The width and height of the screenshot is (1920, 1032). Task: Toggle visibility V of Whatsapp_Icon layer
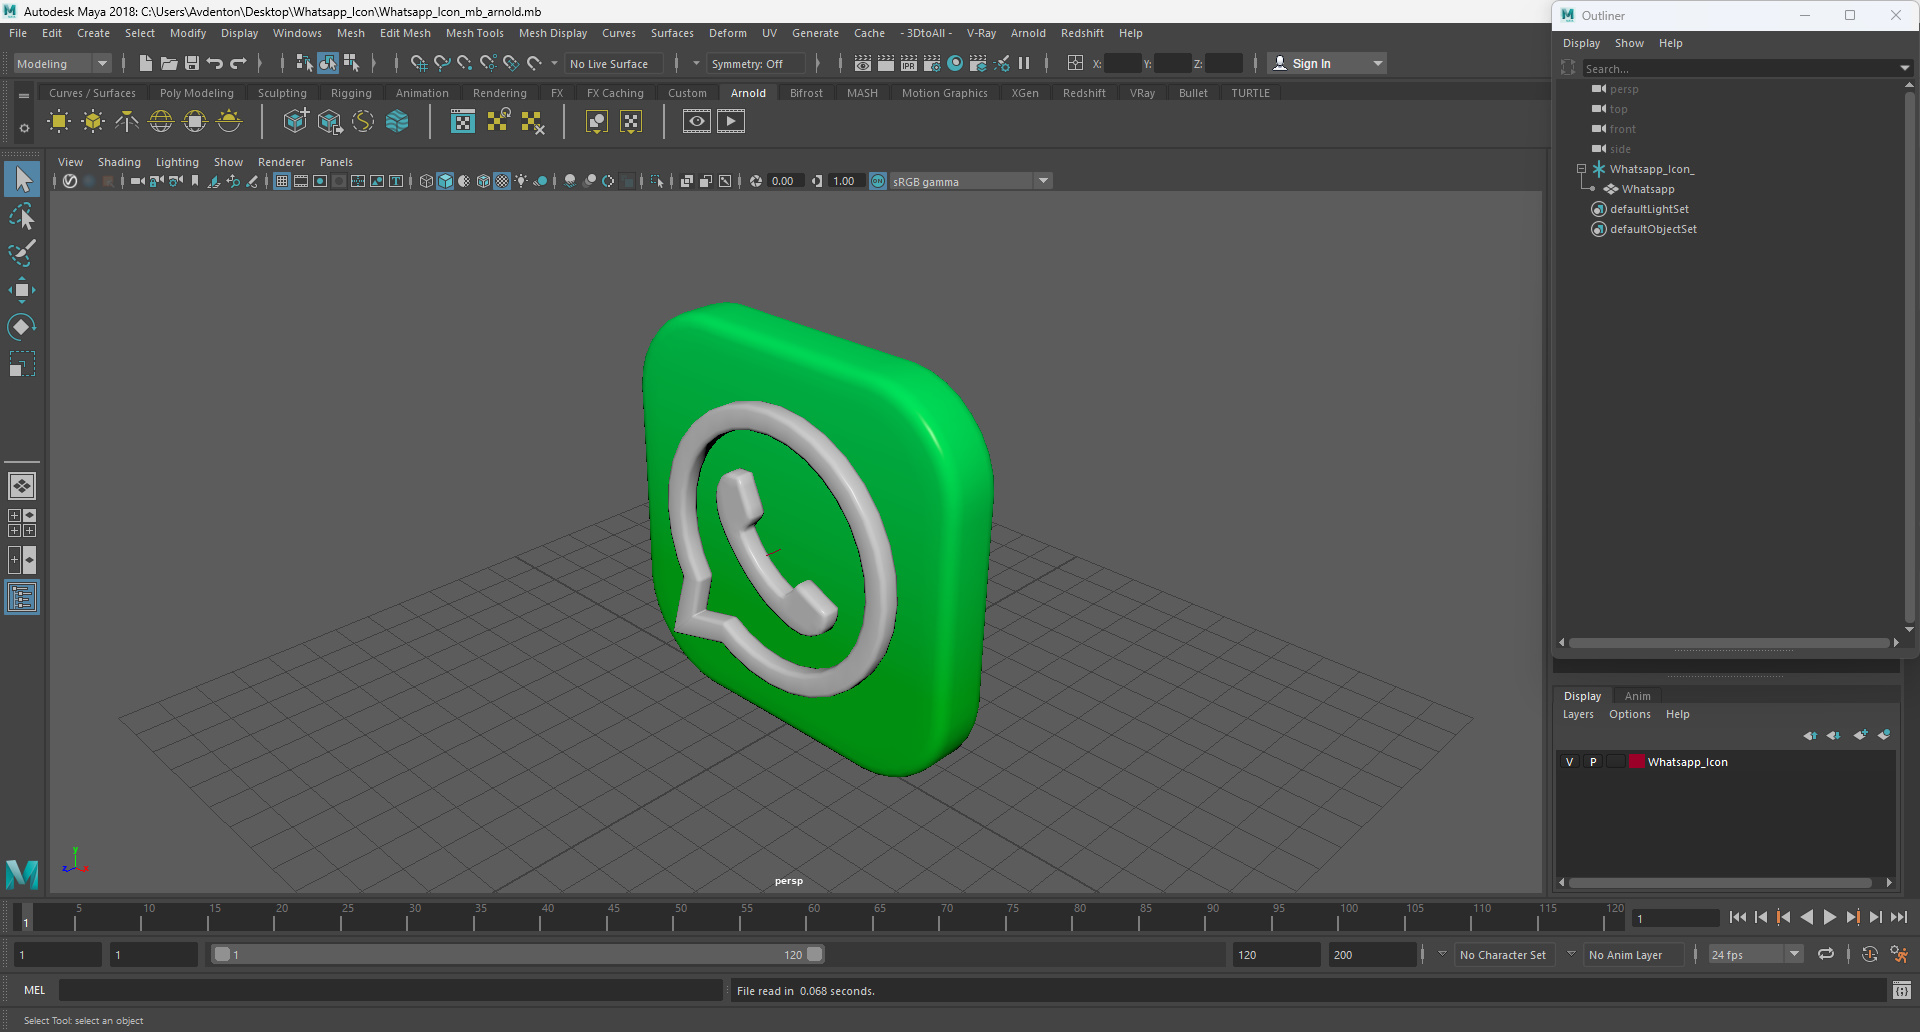click(x=1569, y=762)
